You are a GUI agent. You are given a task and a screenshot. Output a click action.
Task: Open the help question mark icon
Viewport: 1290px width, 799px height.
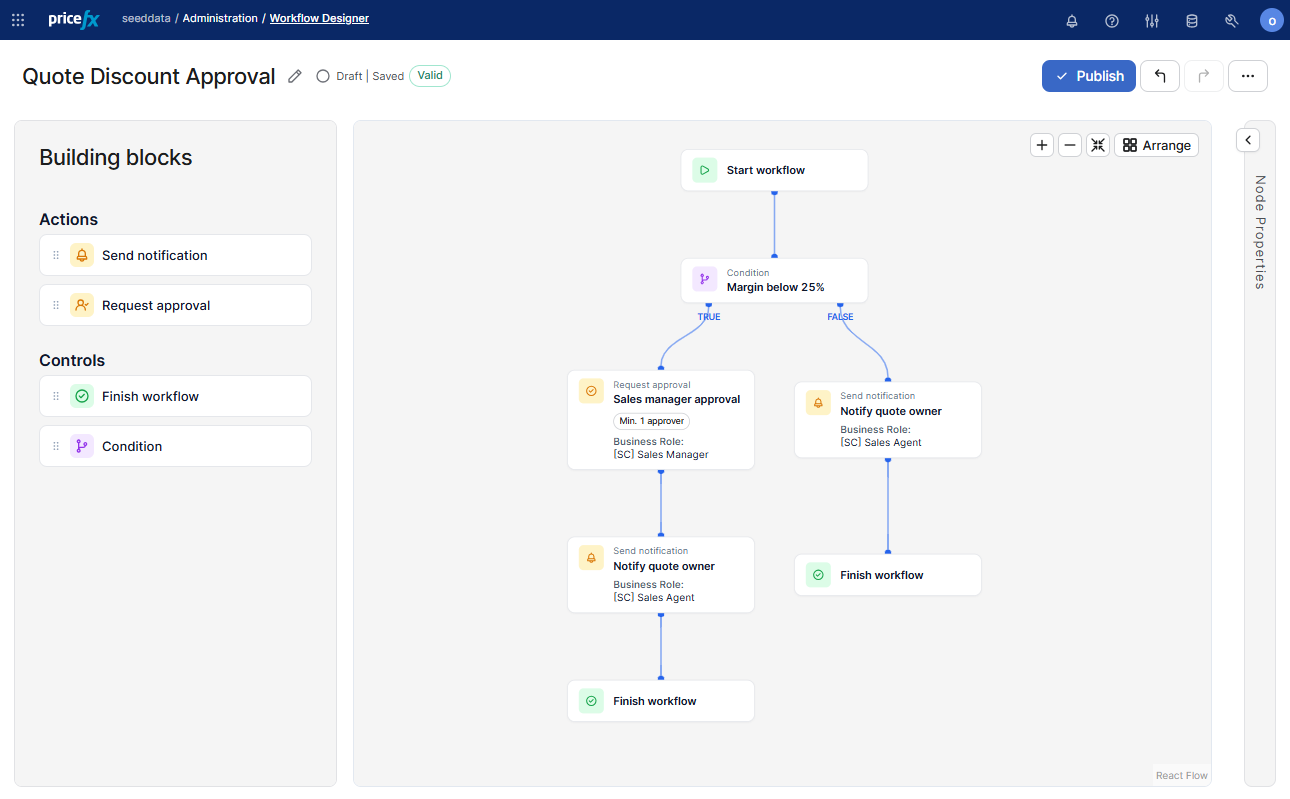(x=1112, y=20)
